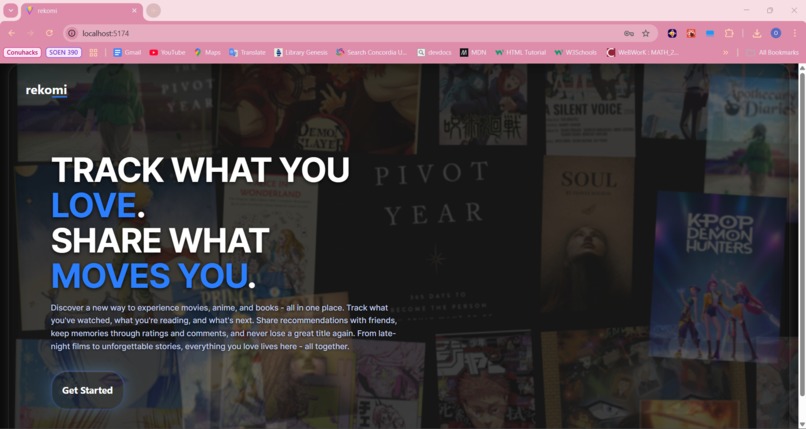Click the Apothecary Diaries poster
The height and width of the screenshot is (429, 806).
pos(750,134)
